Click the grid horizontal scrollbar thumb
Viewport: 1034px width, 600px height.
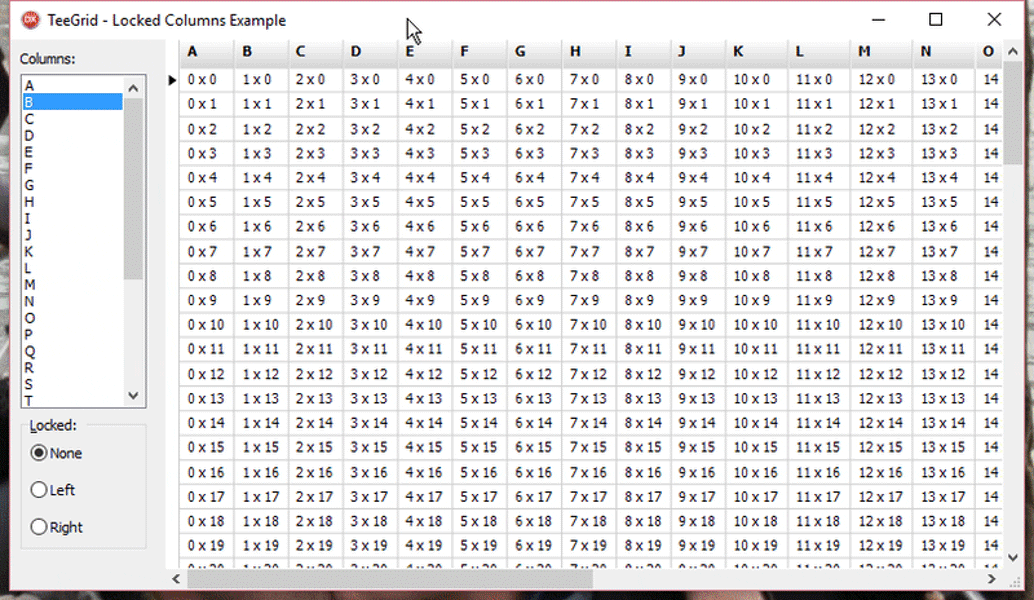[390, 579]
